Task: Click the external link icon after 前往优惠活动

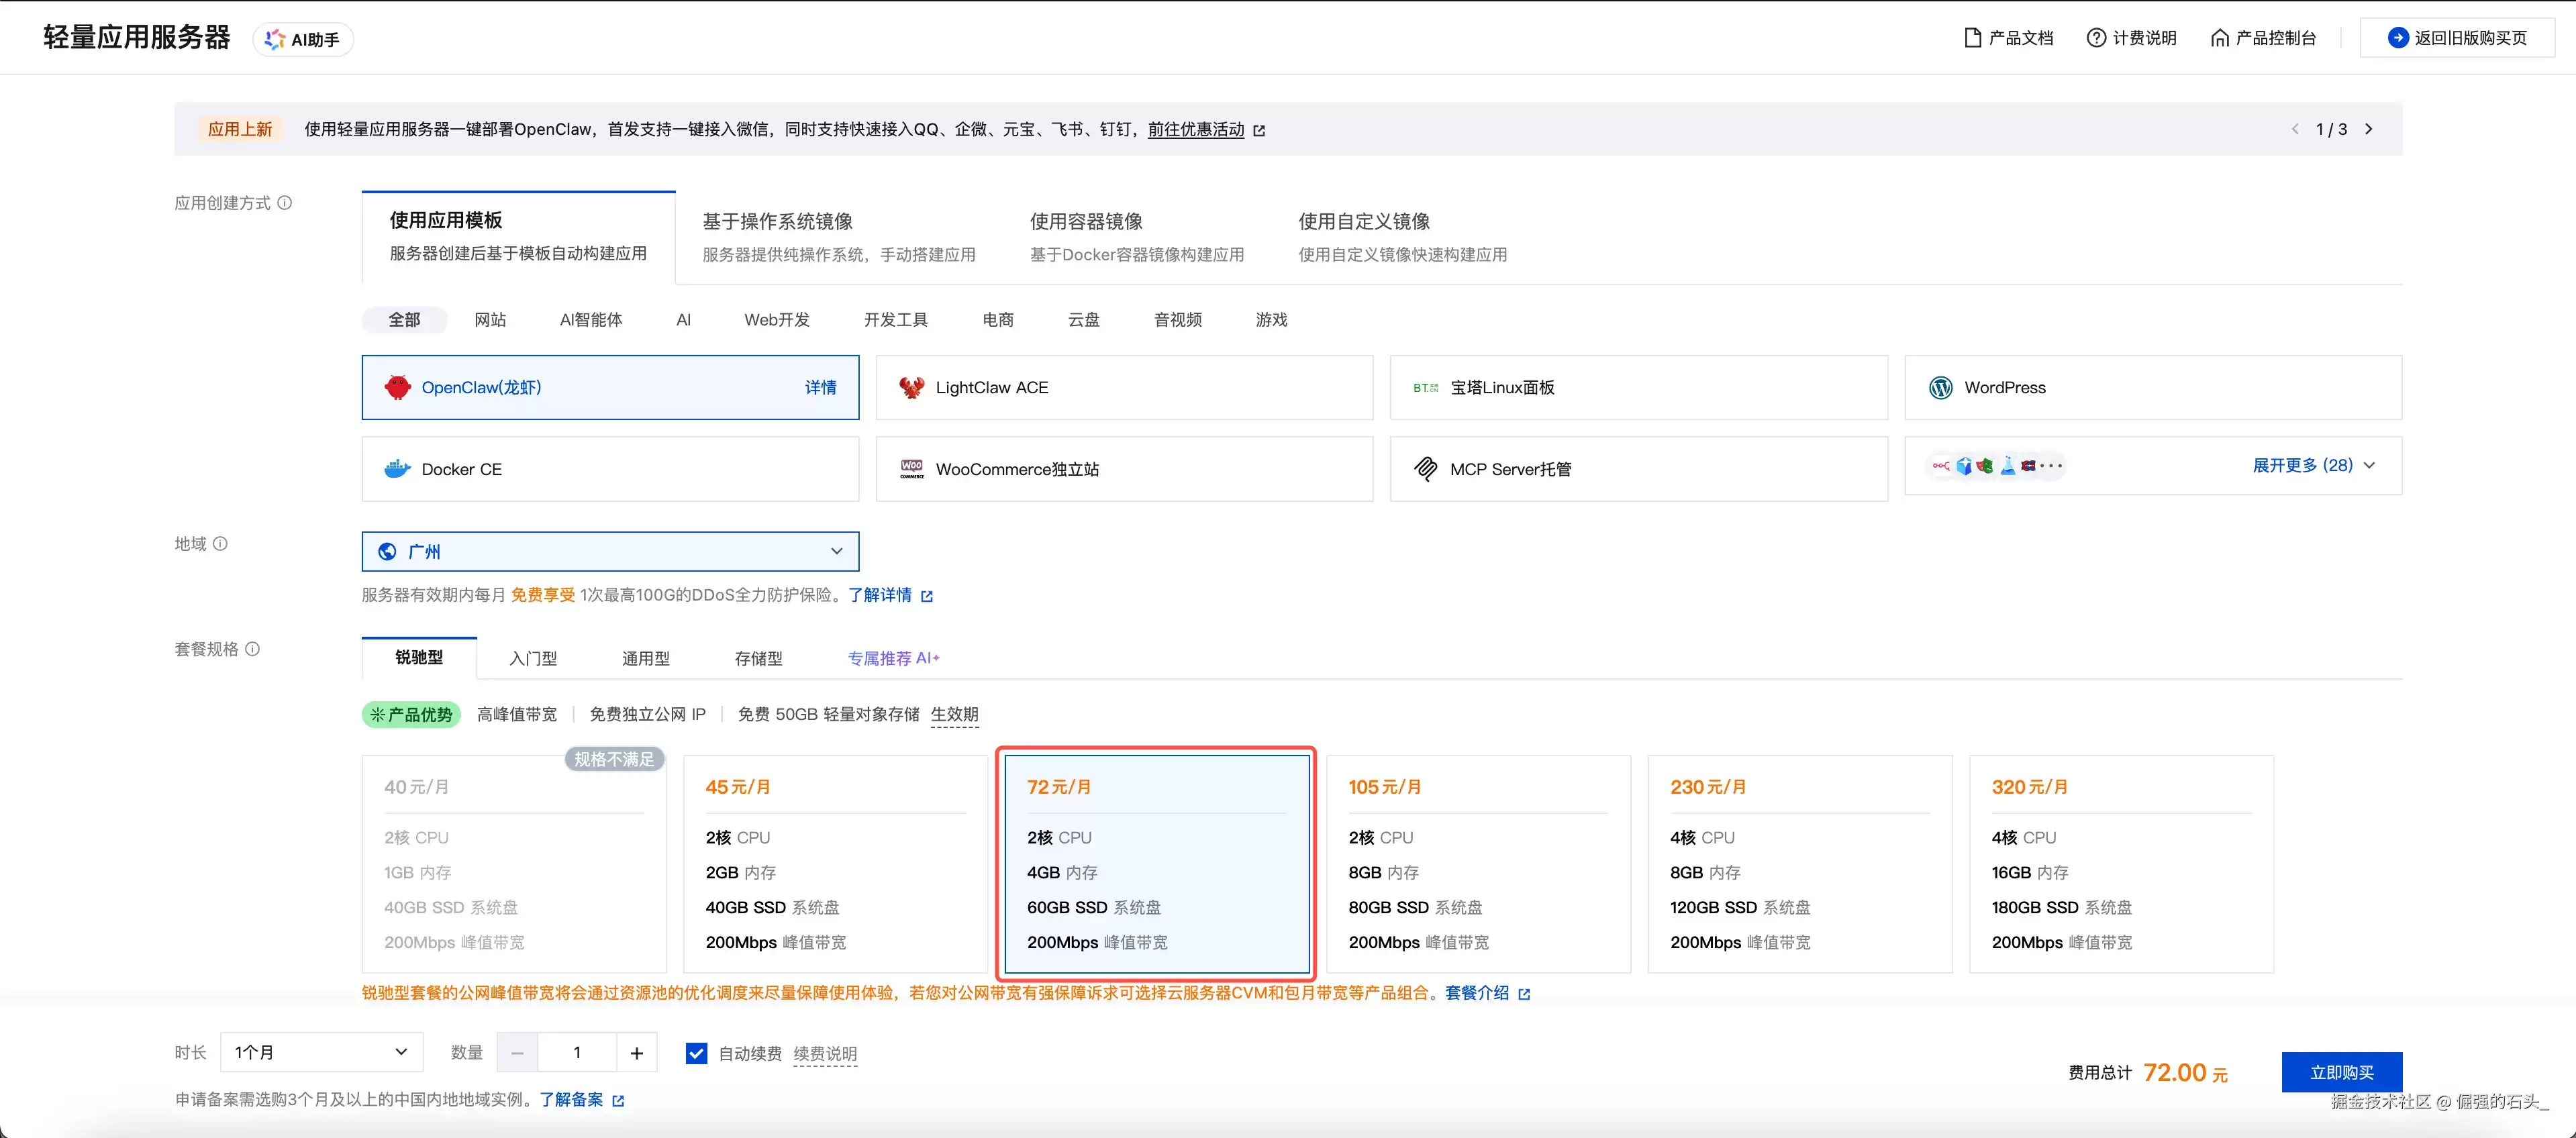Action: point(1259,130)
